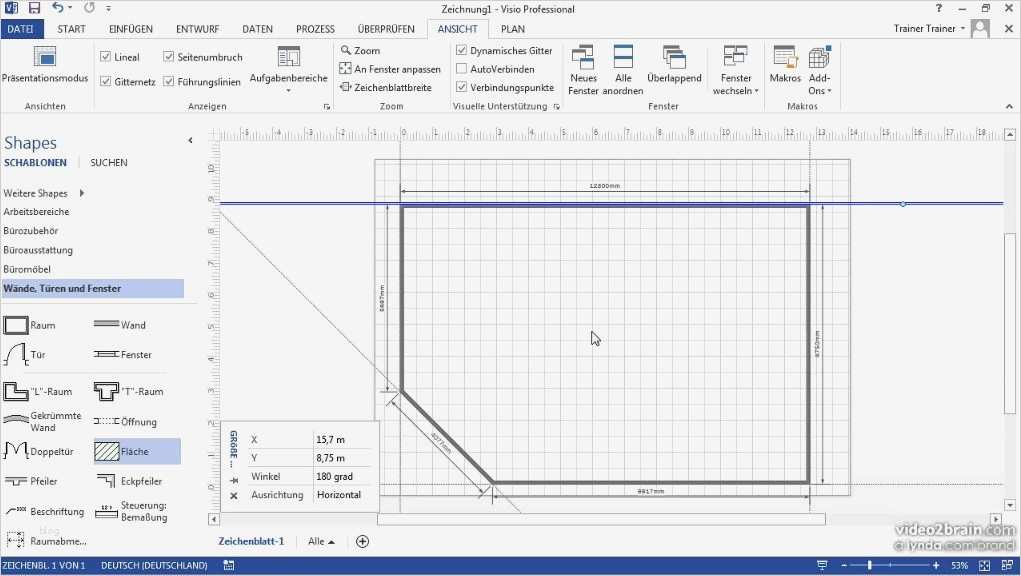This screenshot has height=576, width=1021.
Task: Cascade windows with Überlappend
Action: pos(674,64)
